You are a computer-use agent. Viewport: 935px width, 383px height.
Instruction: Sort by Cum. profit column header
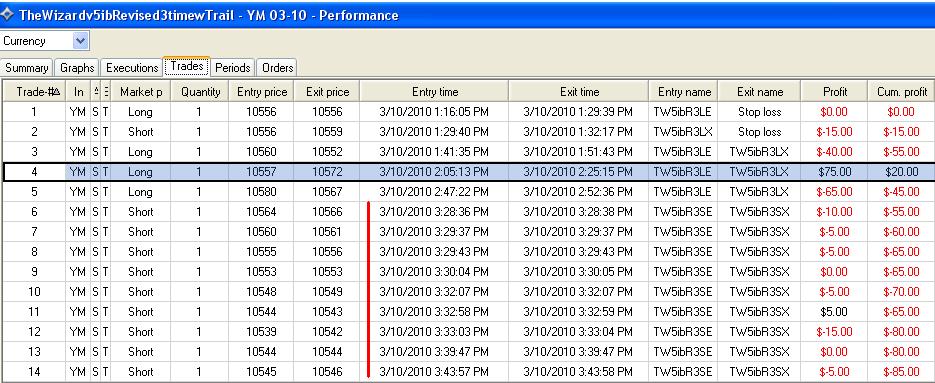tap(902, 92)
